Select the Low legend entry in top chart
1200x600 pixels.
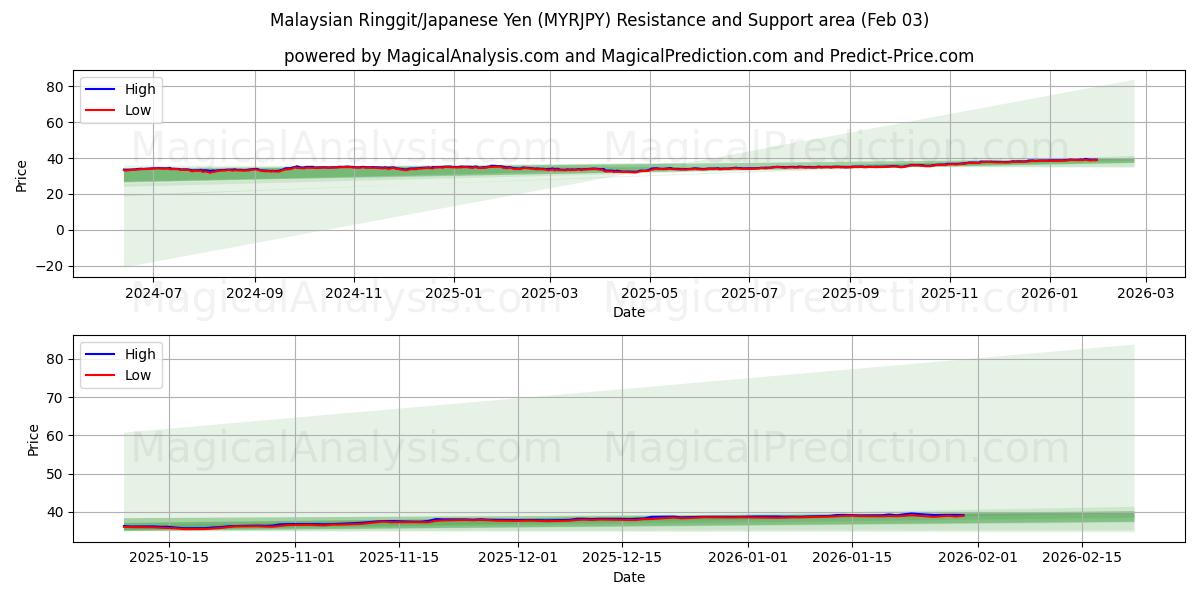click(x=139, y=110)
